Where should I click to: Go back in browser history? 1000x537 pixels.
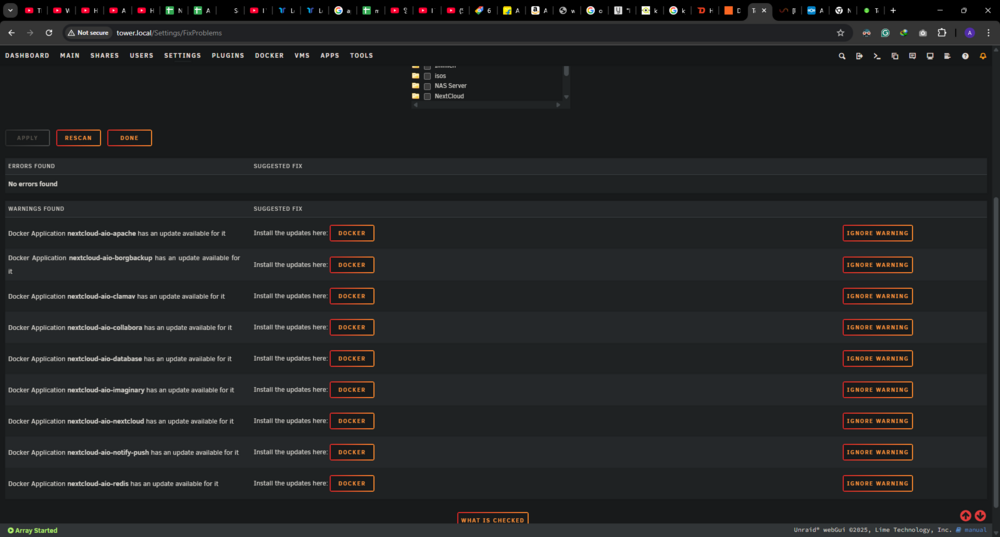click(x=11, y=33)
